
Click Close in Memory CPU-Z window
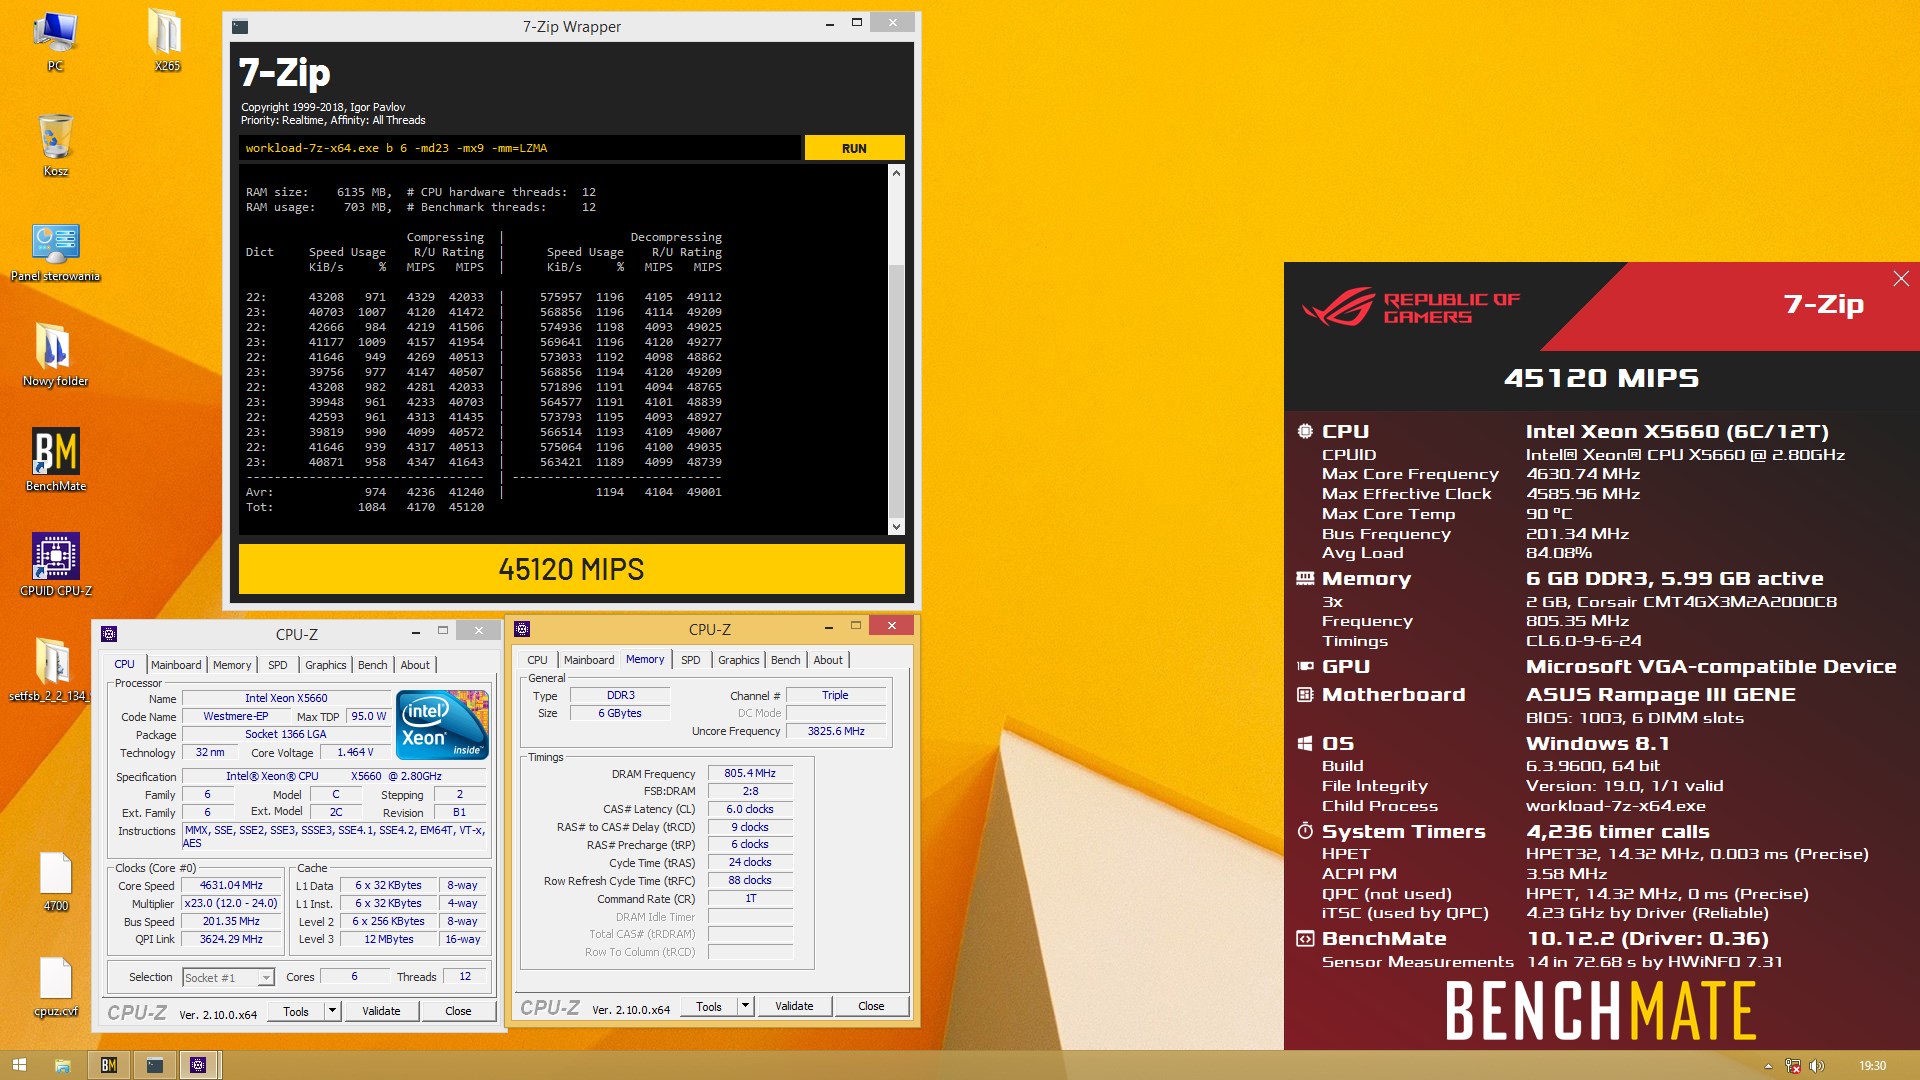[871, 1006]
